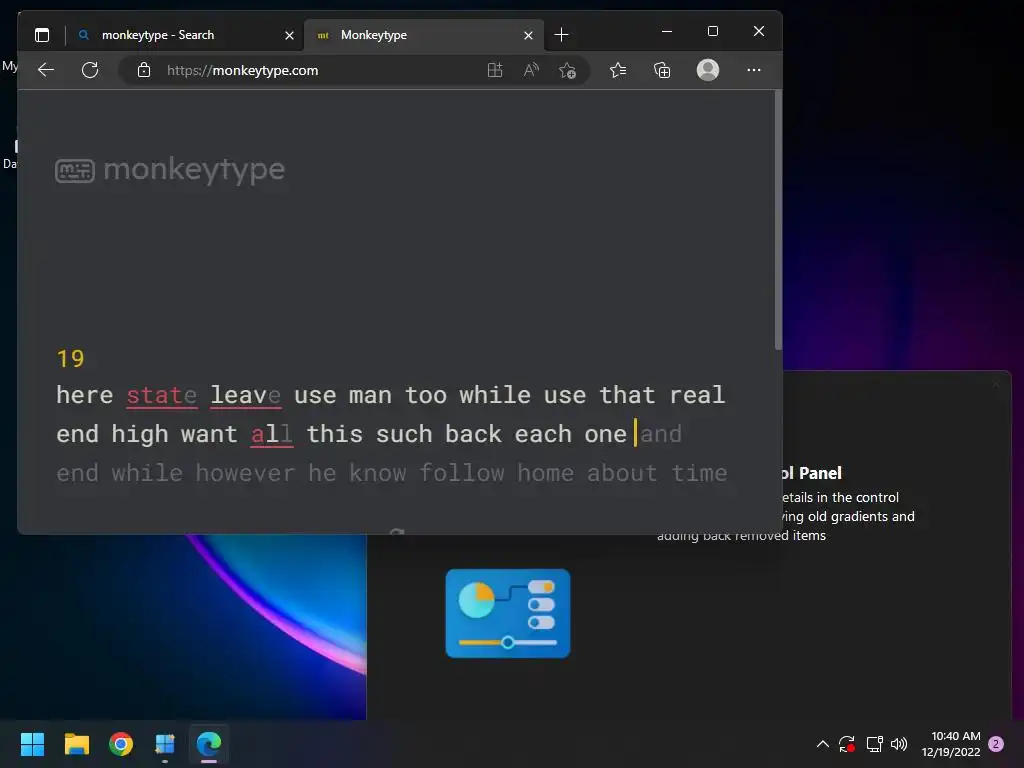
Task: Open Edge settings and more menu
Action: coord(754,70)
